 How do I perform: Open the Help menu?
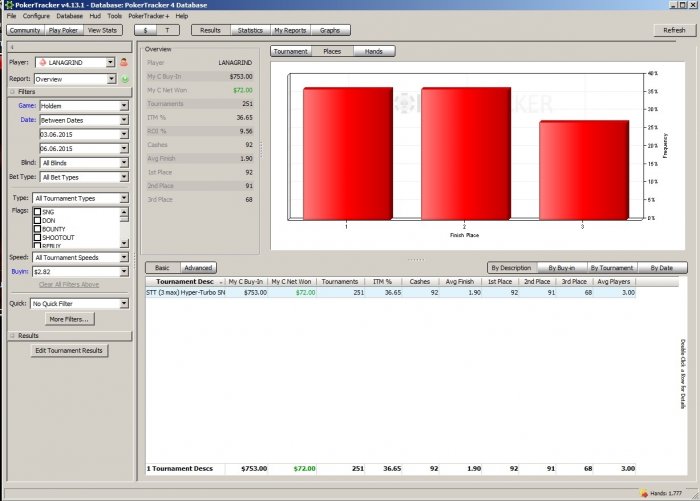[x=182, y=16]
